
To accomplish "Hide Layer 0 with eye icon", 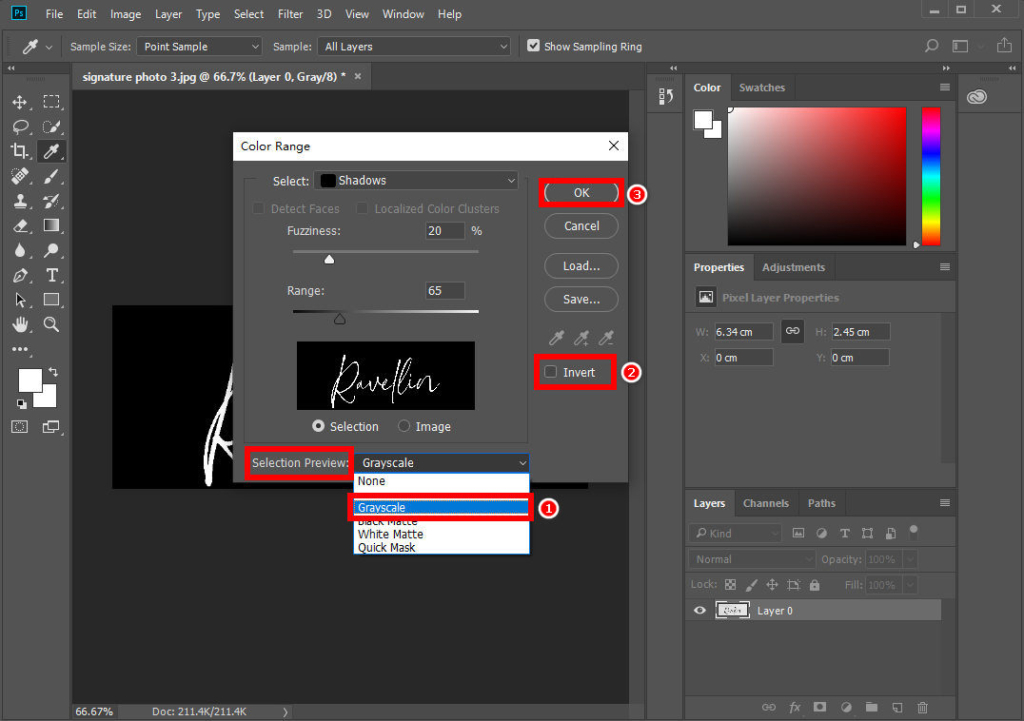I will click(x=700, y=610).
